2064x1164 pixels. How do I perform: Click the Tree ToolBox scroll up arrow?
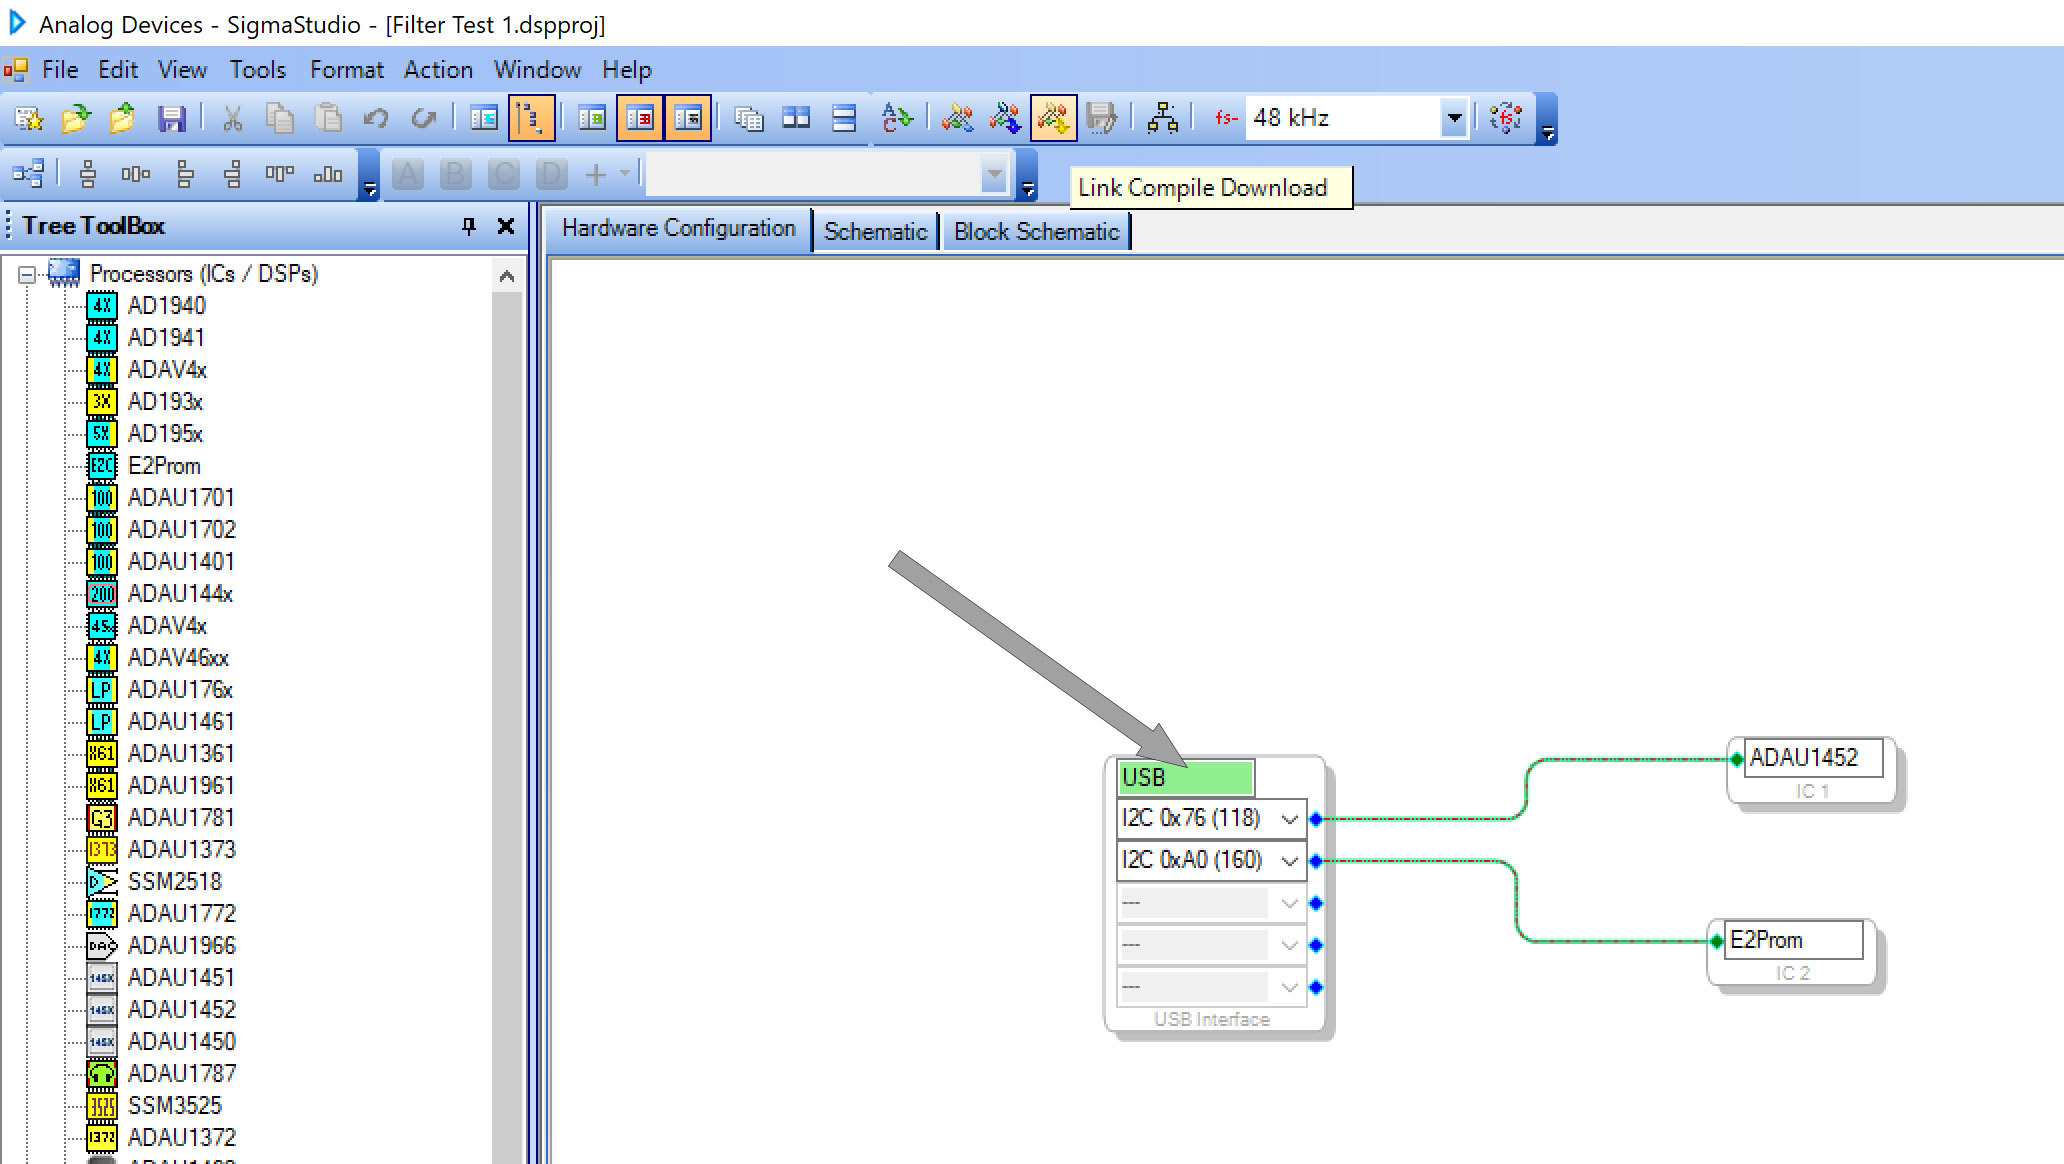[507, 276]
